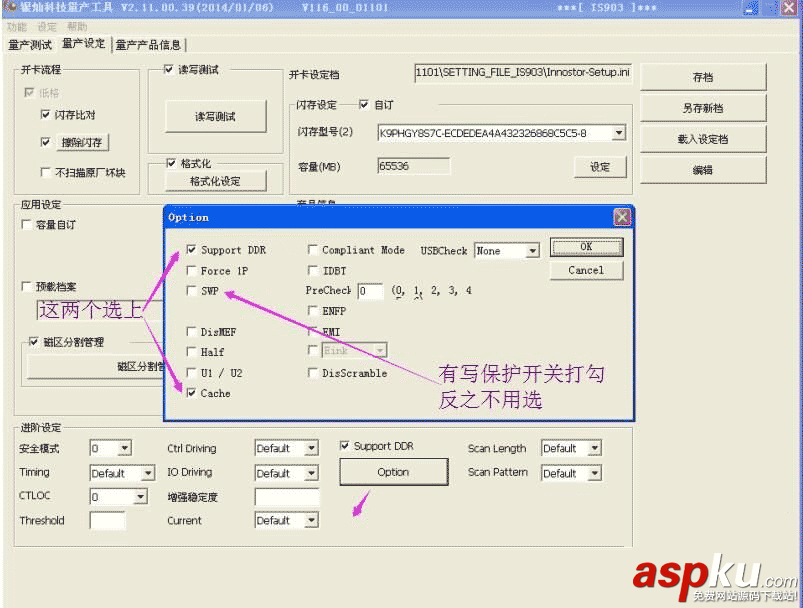
Task: Click Cancel in Option dialog
Action: tap(586, 270)
